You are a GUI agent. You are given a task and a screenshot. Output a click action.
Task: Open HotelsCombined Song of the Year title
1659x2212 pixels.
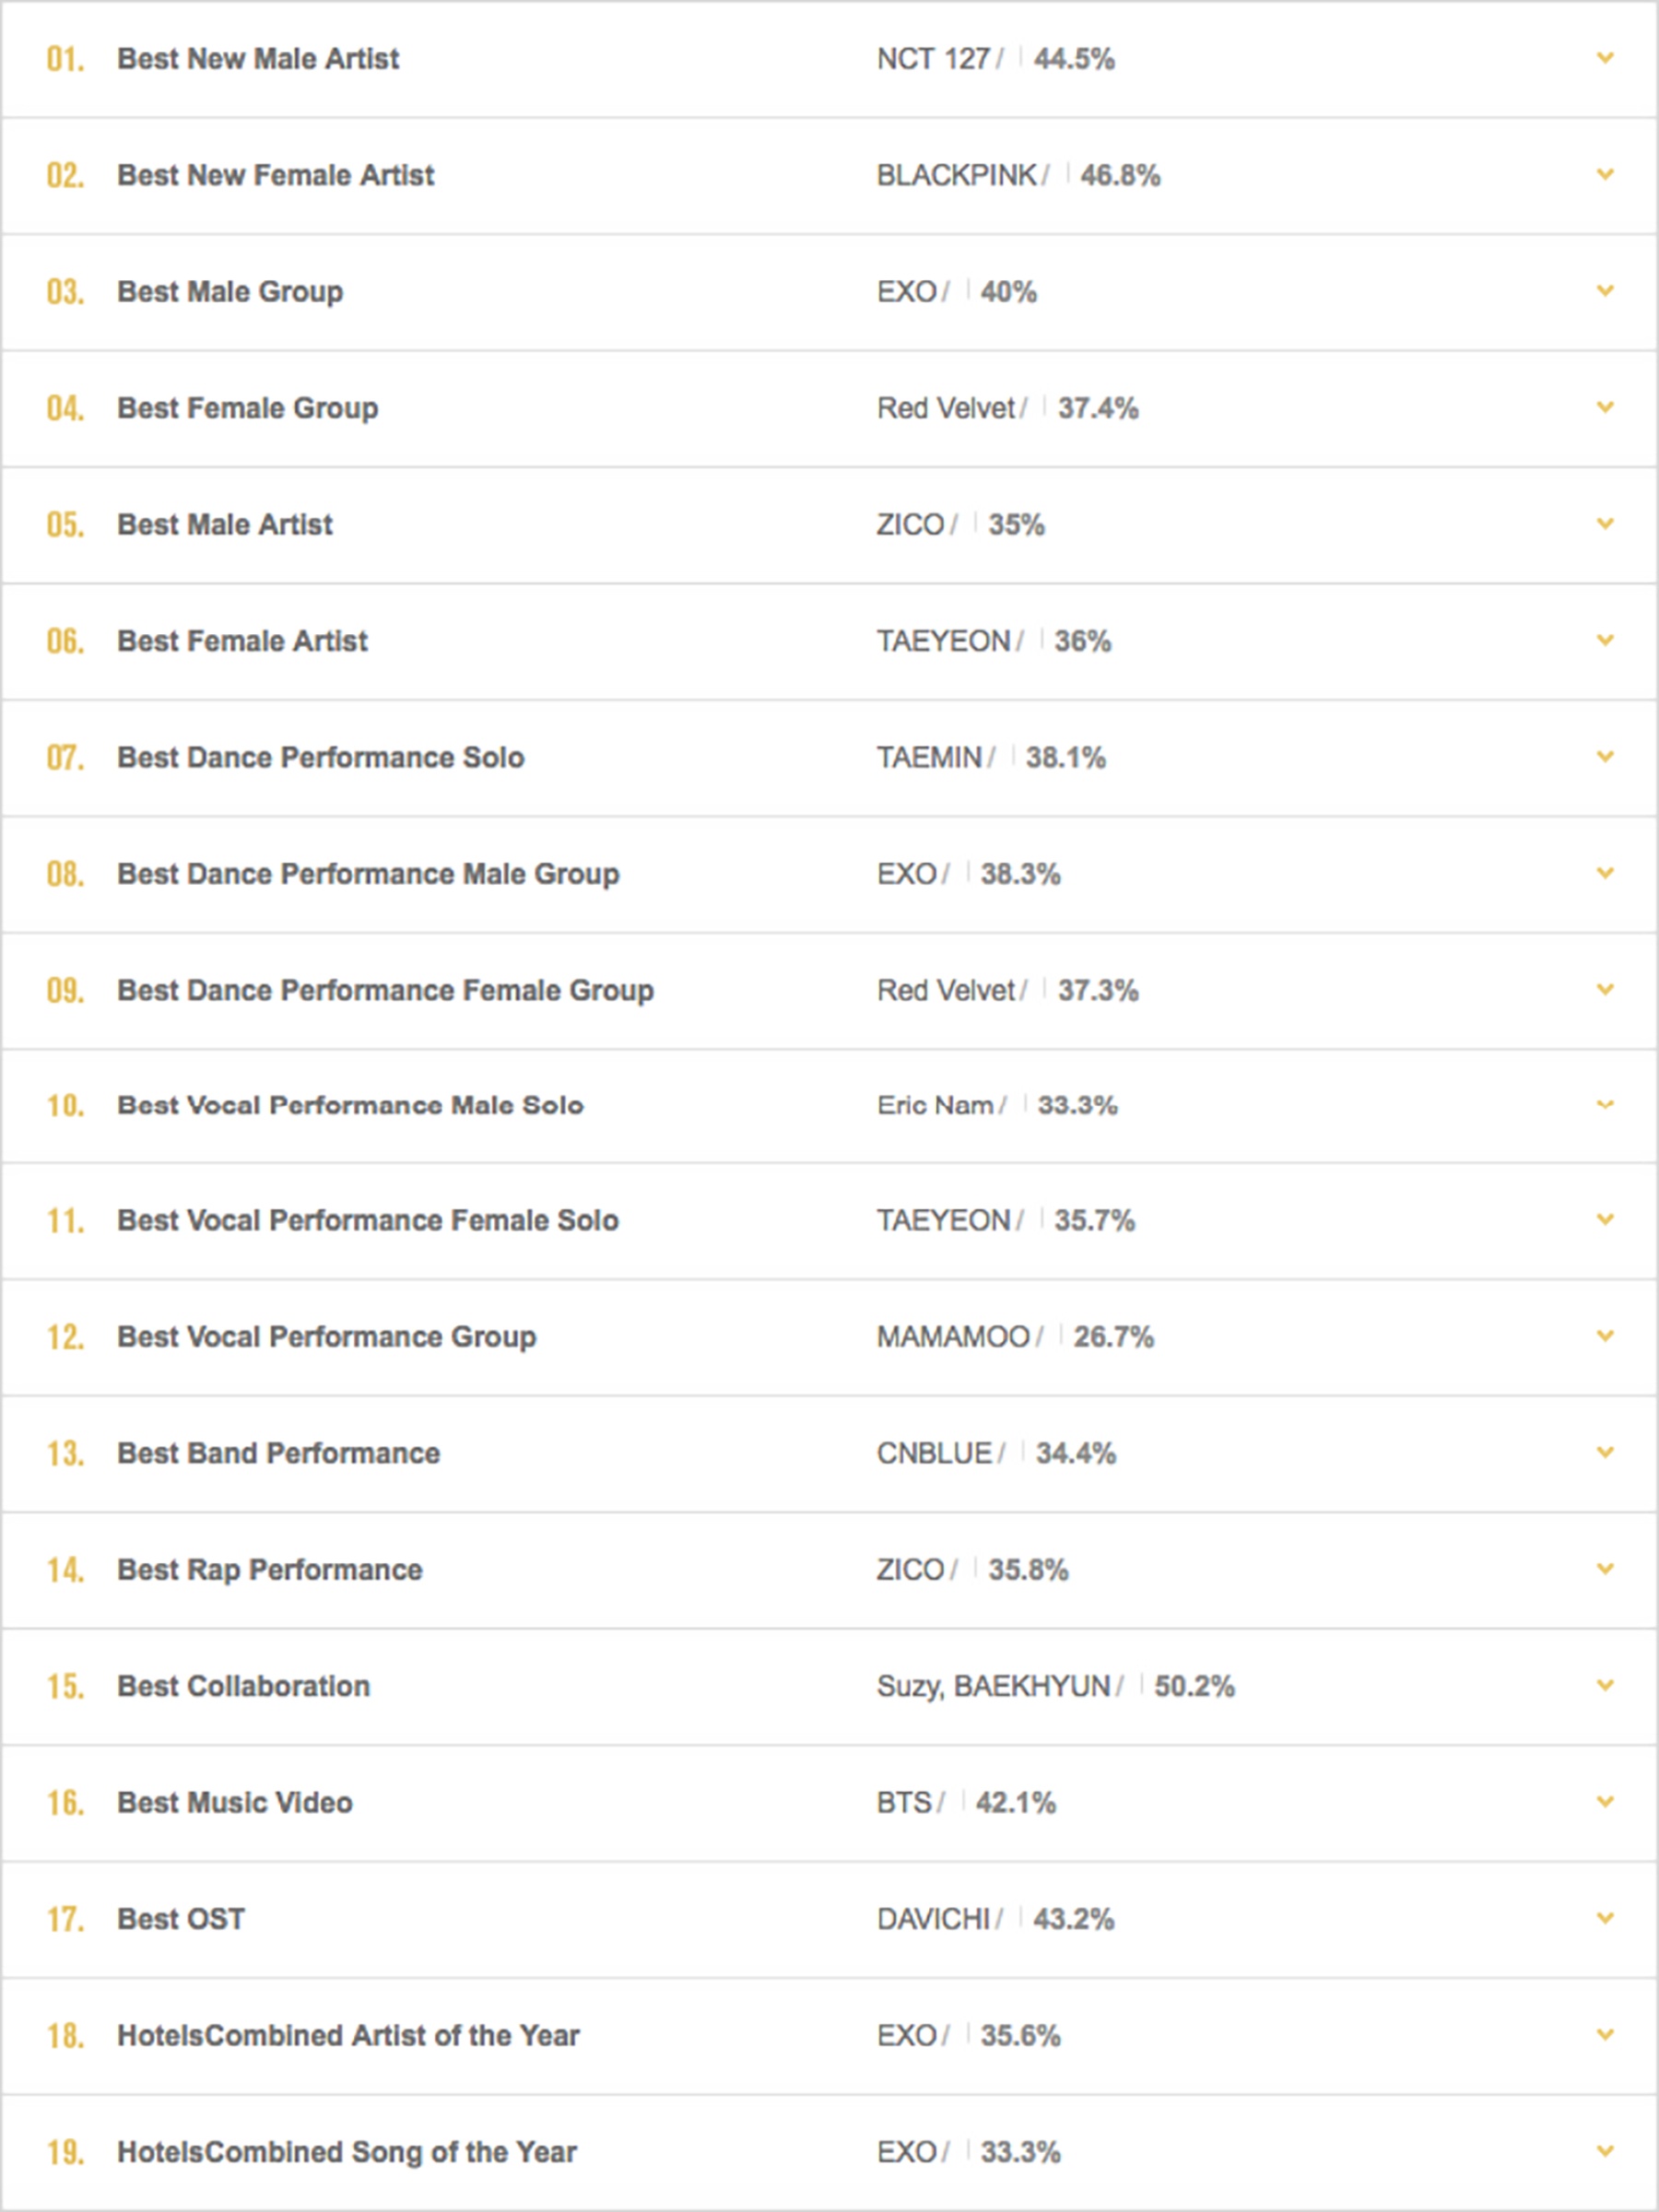(346, 2151)
